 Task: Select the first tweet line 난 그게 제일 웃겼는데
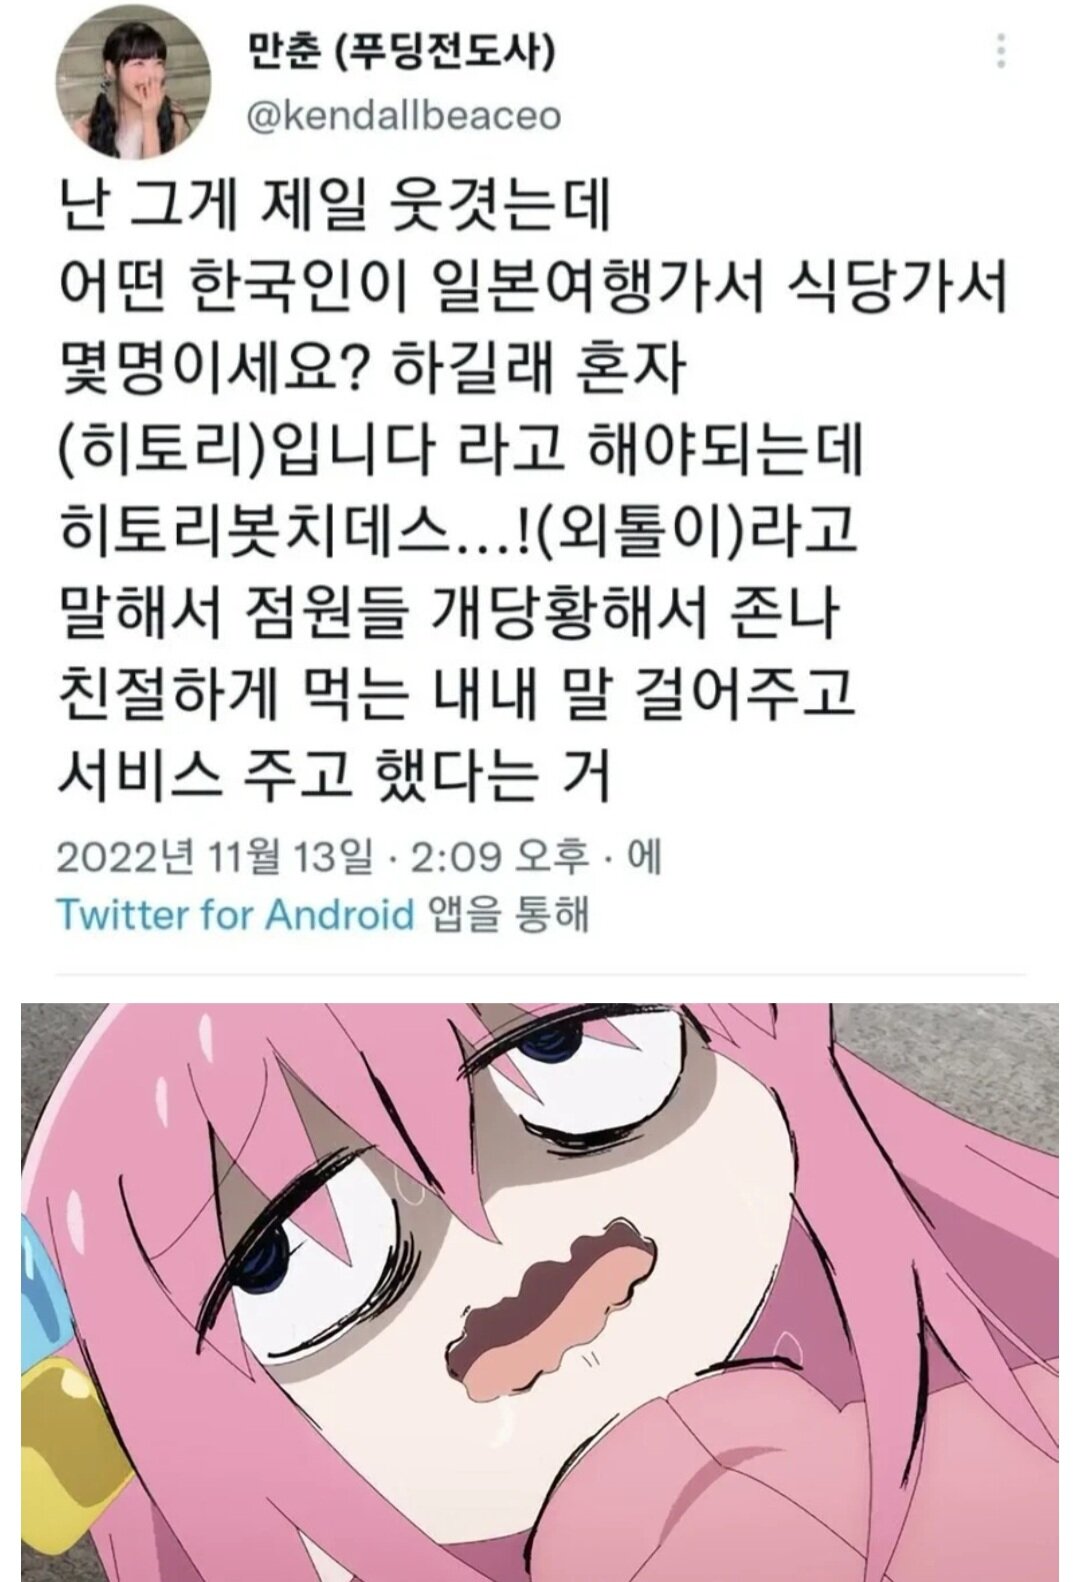tap(333, 205)
